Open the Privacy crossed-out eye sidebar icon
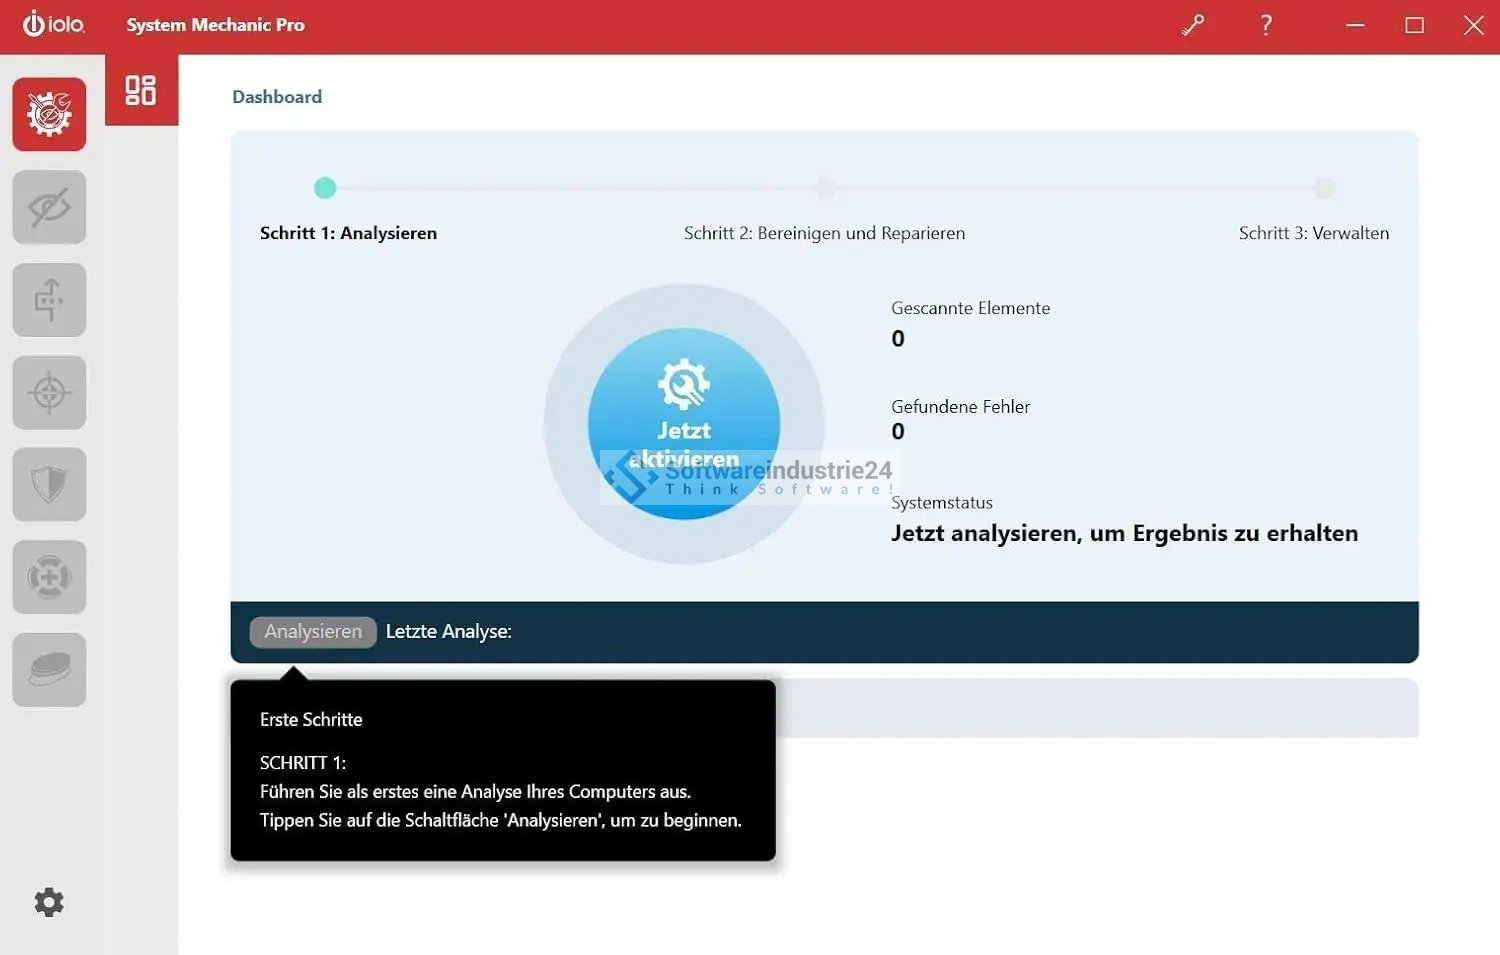1500x955 pixels. [x=49, y=207]
